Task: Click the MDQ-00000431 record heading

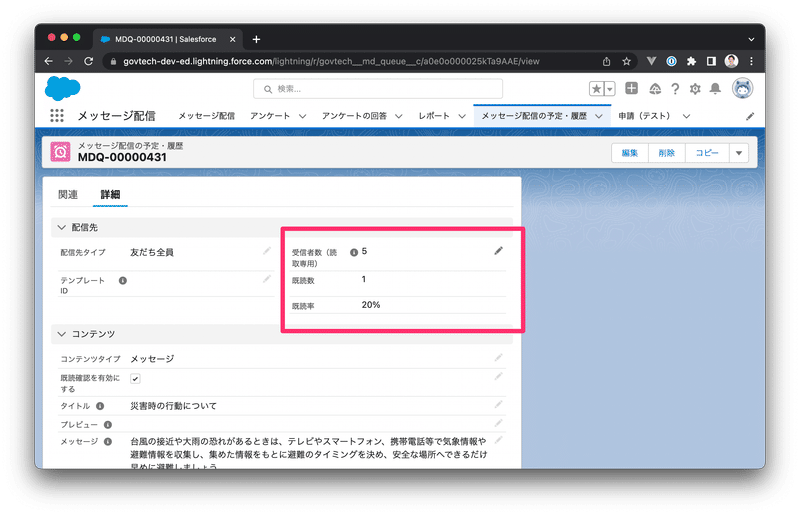Action: pos(122,157)
